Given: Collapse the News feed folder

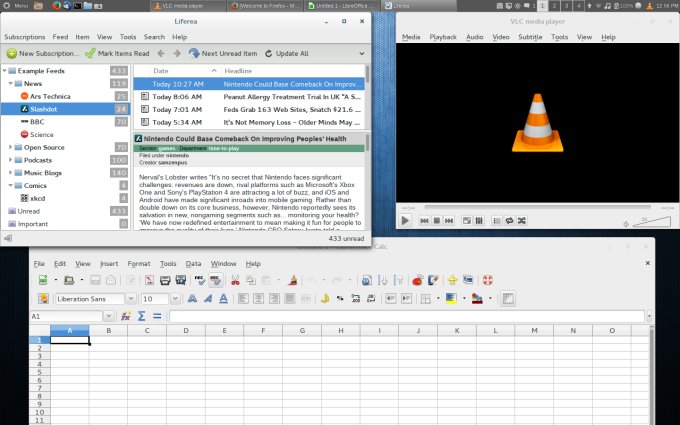Looking at the screenshot, I should tap(11, 83).
